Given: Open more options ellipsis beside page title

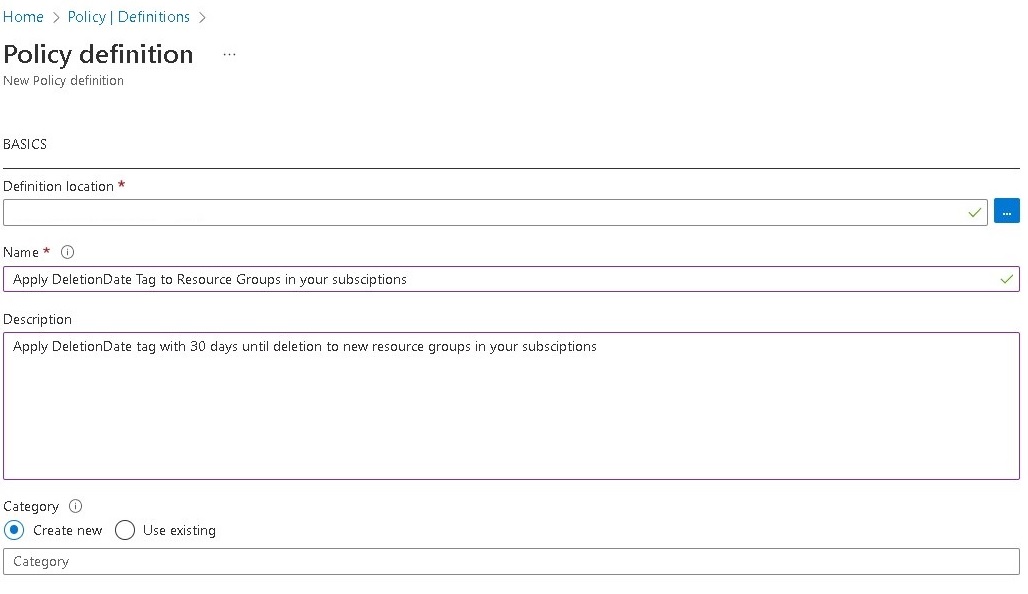Looking at the screenshot, I should [x=229, y=54].
